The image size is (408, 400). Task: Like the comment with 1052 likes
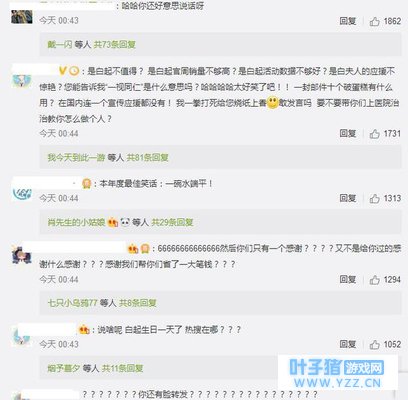point(375,344)
